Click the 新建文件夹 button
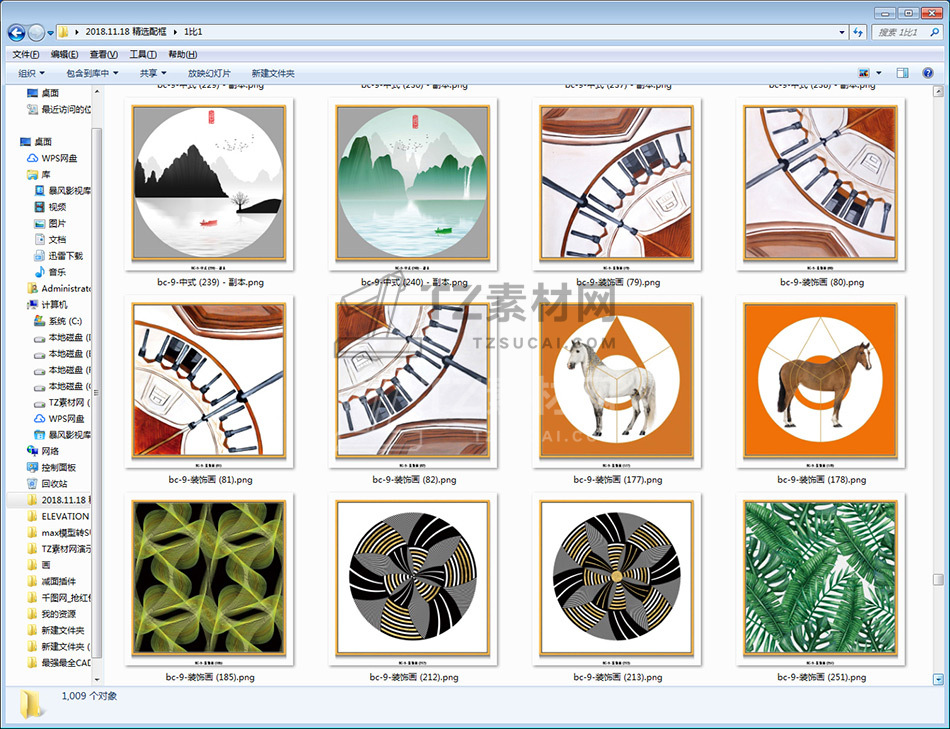This screenshot has width=950, height=729. click(273, 73)
